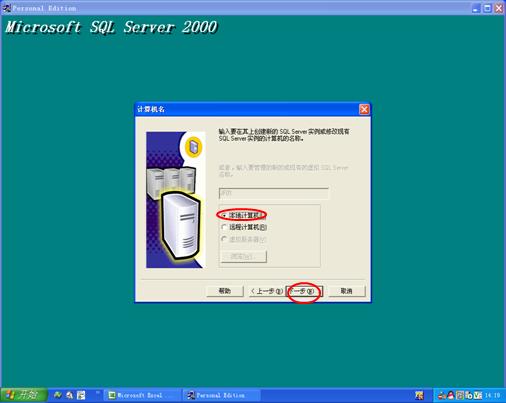Screen dimensions: 506x403
Task: Click the QQ penguin icon in system tray
Action: pos(451,395)
